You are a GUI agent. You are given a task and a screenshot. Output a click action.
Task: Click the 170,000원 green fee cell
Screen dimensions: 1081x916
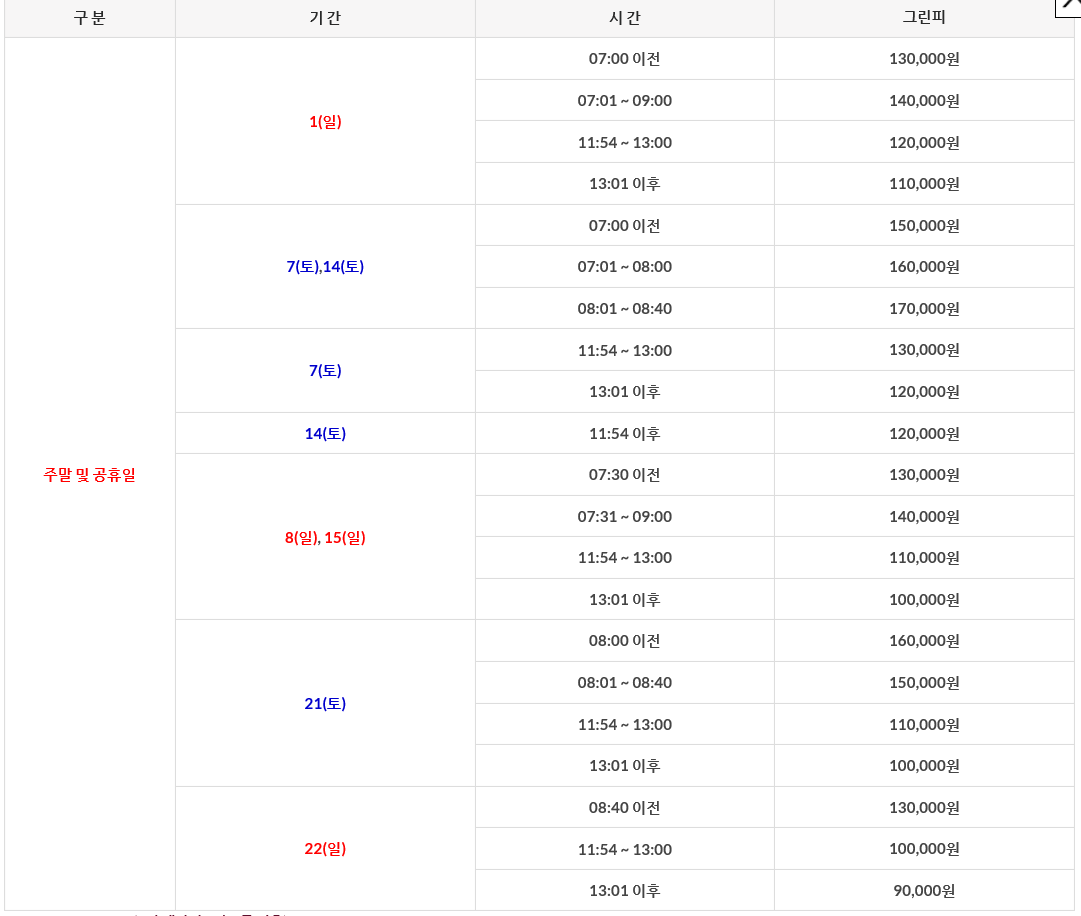924,309
